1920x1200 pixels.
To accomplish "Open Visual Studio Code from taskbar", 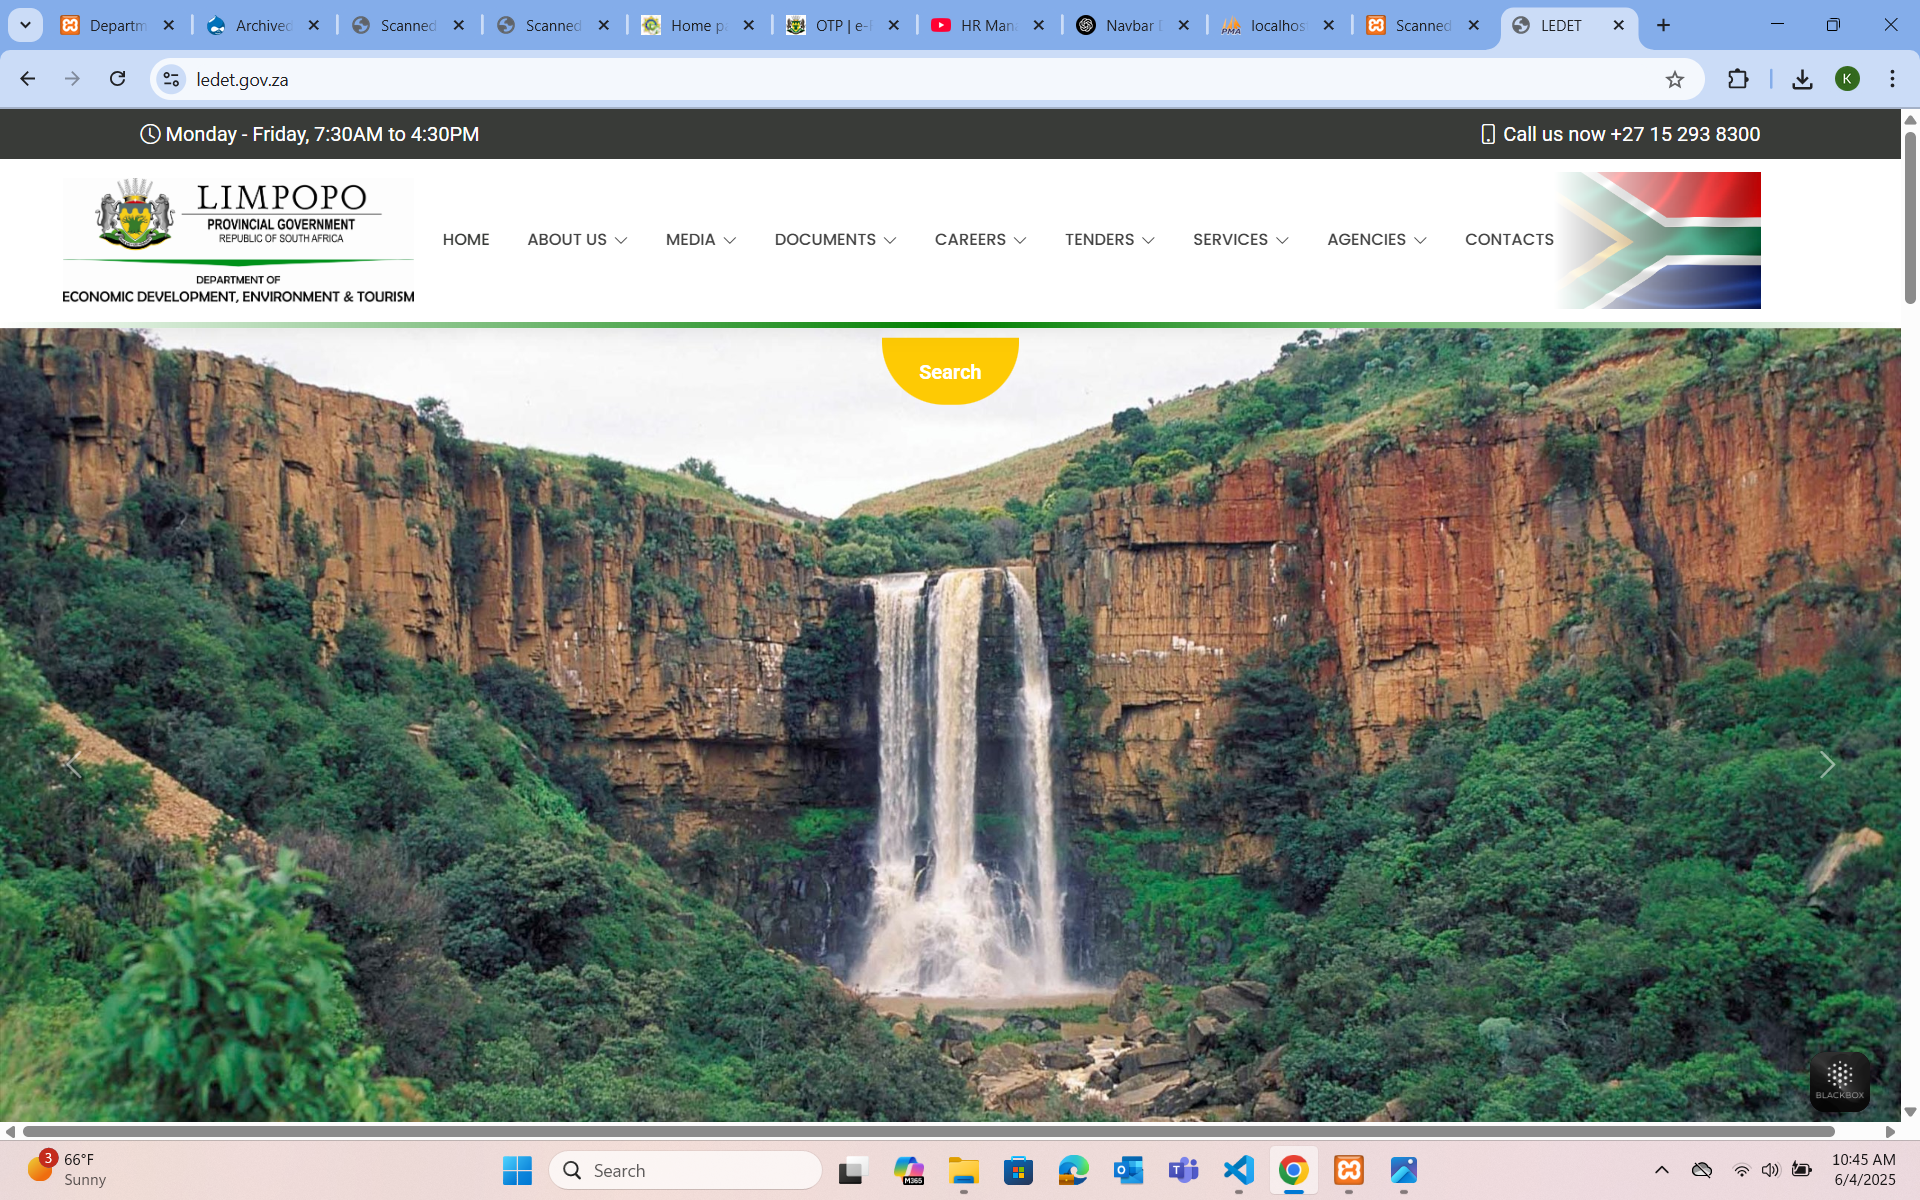I will (x=1238, y=1170).
